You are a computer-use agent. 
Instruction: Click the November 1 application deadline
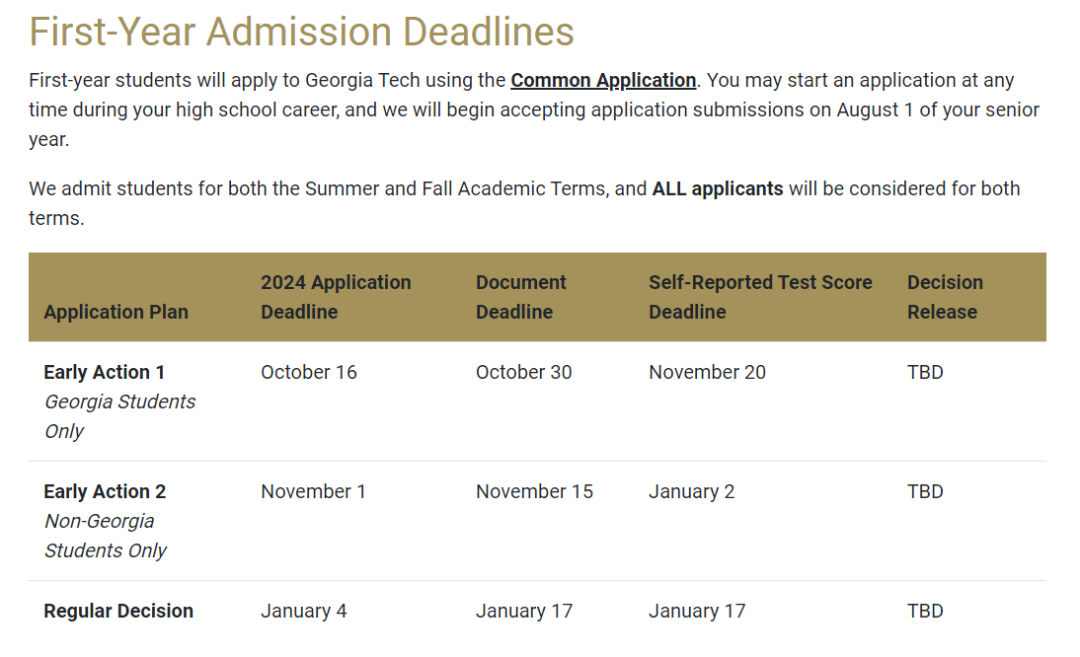(313, 491)
